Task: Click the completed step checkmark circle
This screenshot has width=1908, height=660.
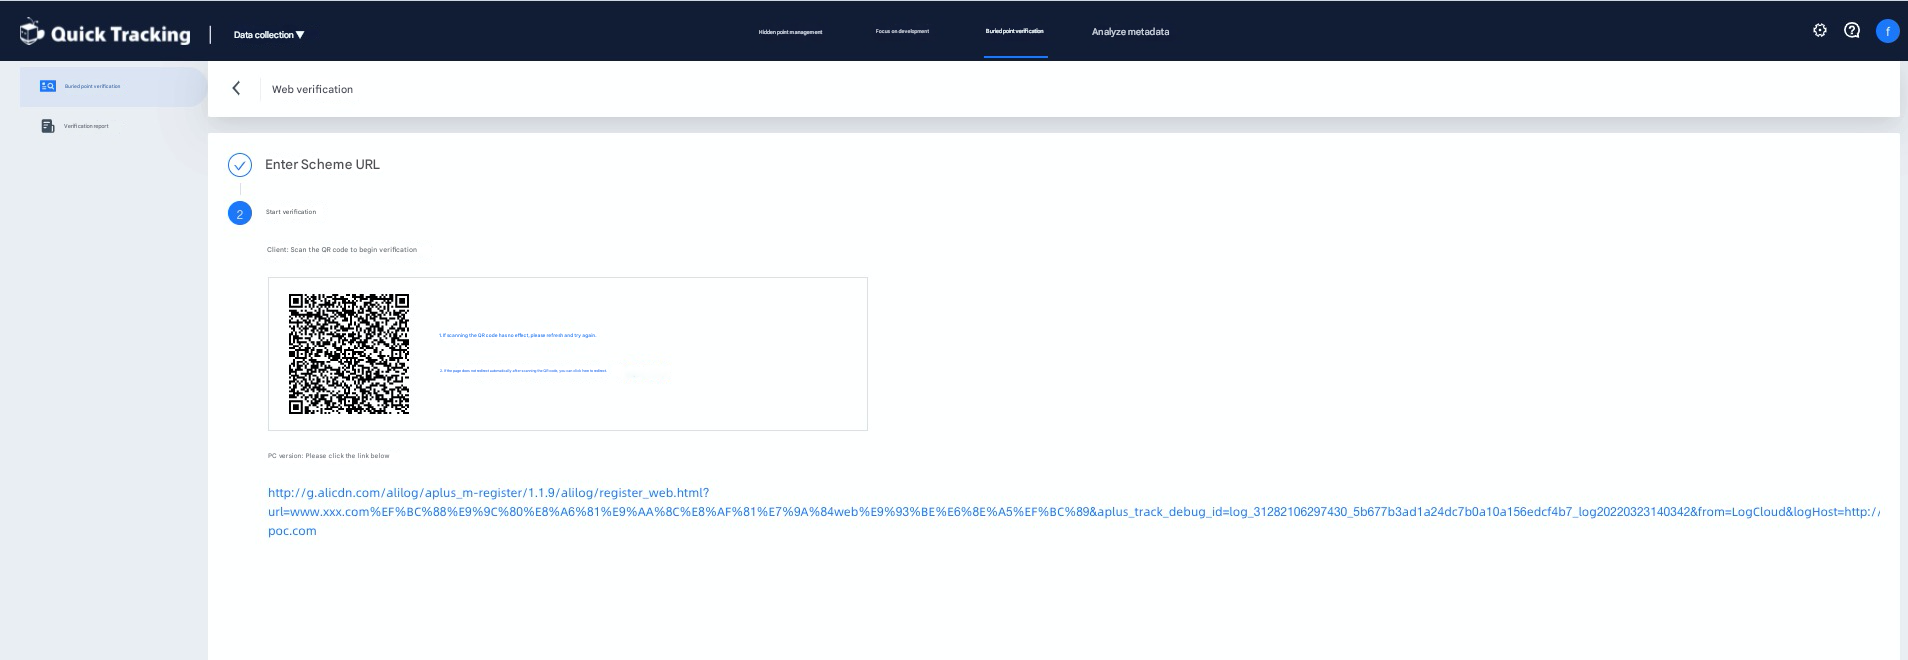Action: (x=240, y=165)
